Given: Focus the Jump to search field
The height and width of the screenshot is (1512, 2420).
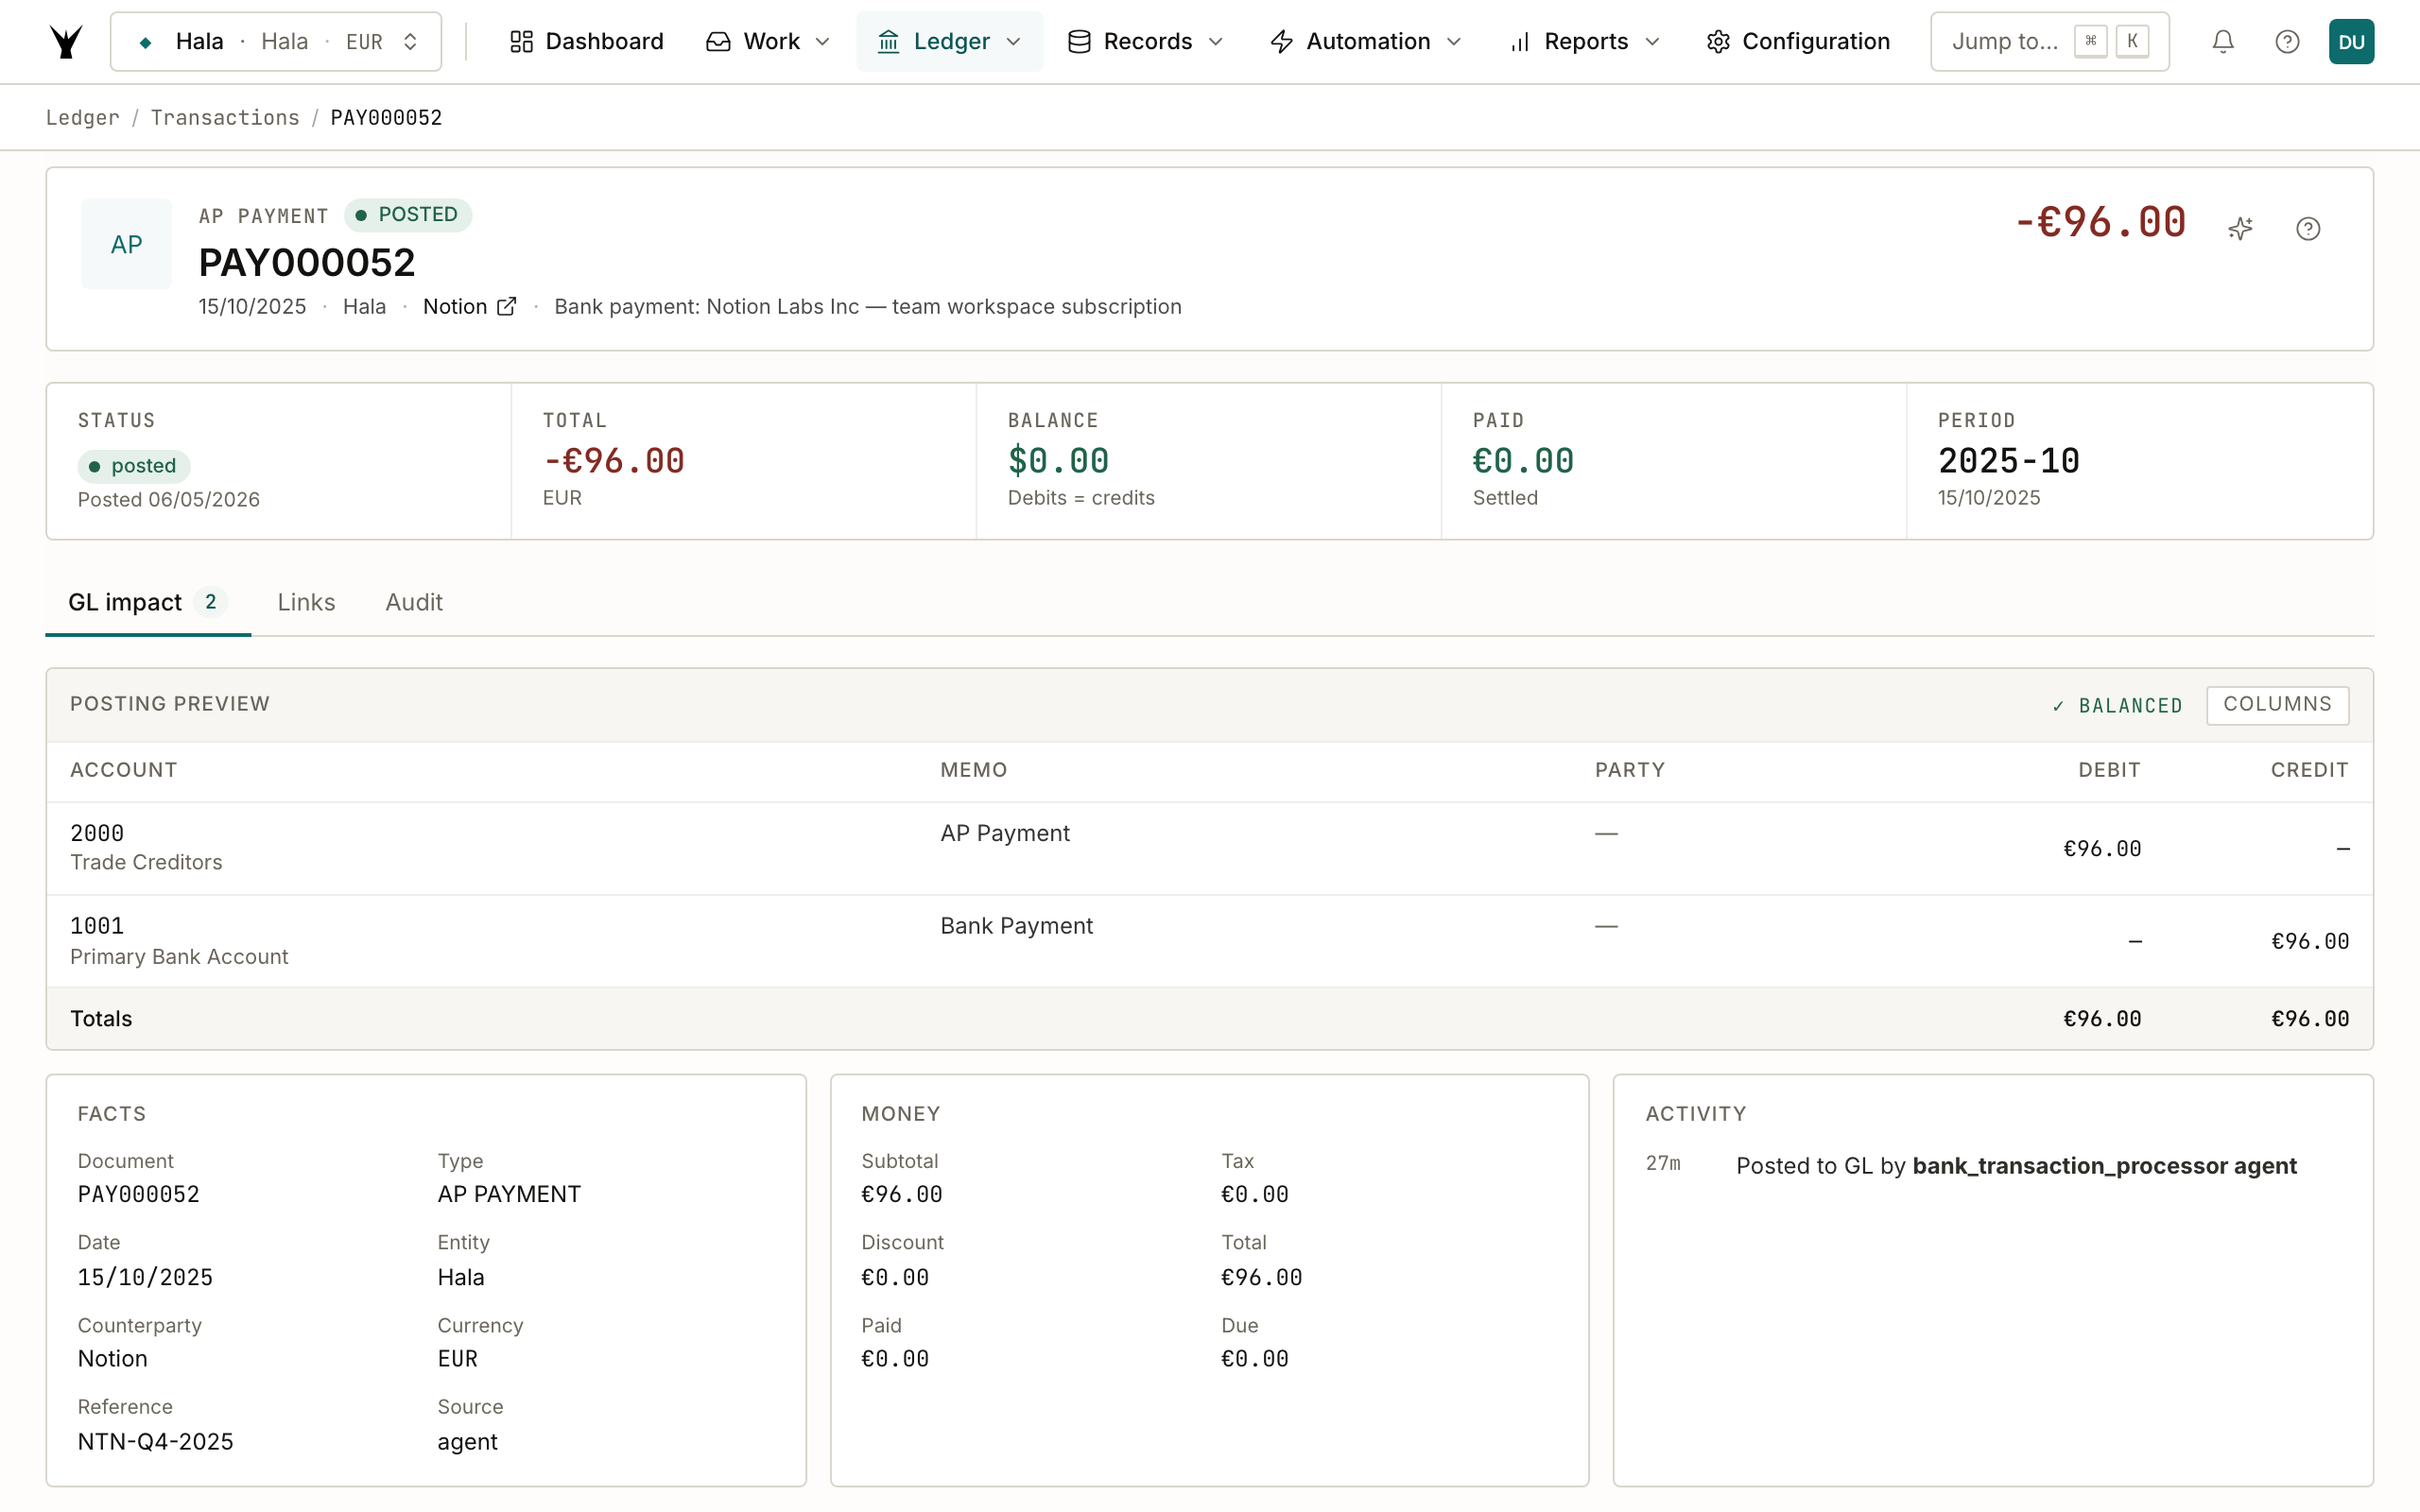Looking at the screenshot, I should [2049, 42].
